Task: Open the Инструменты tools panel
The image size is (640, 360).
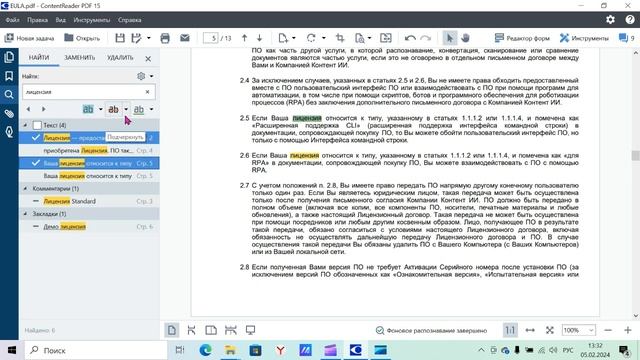Action: [x=584, y=38]
